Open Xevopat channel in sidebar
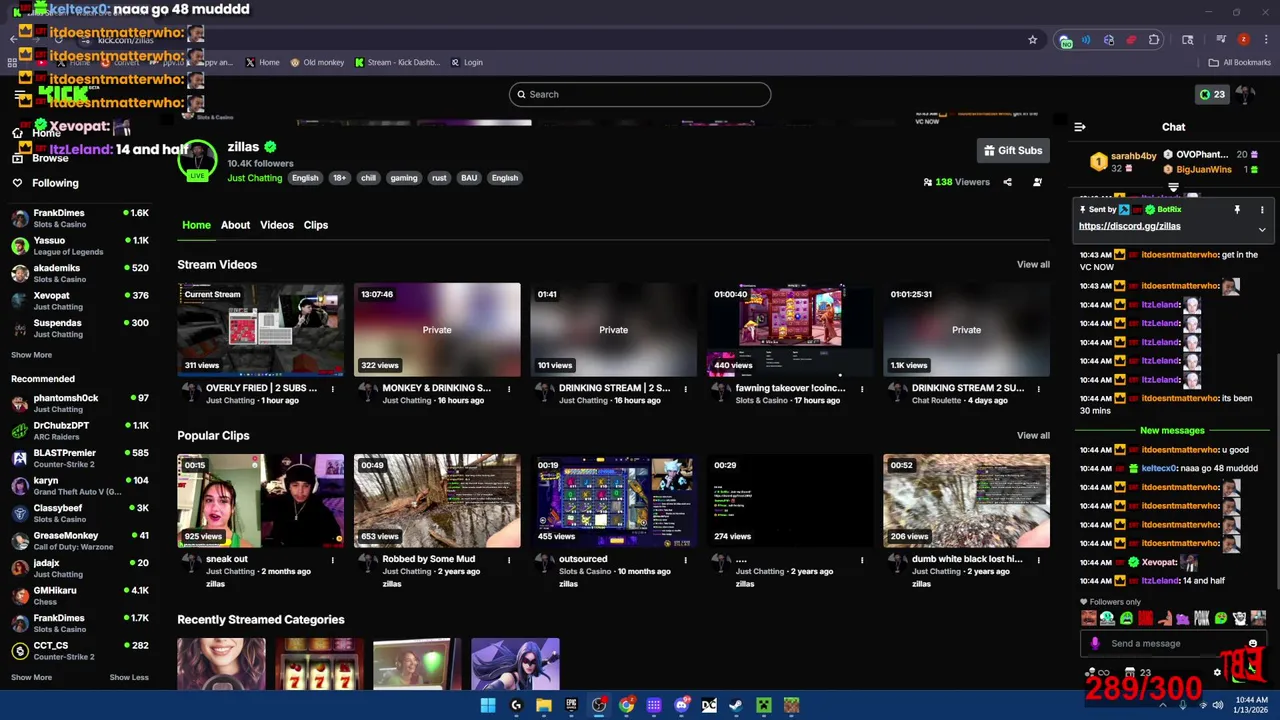 [x=80, y=301]
